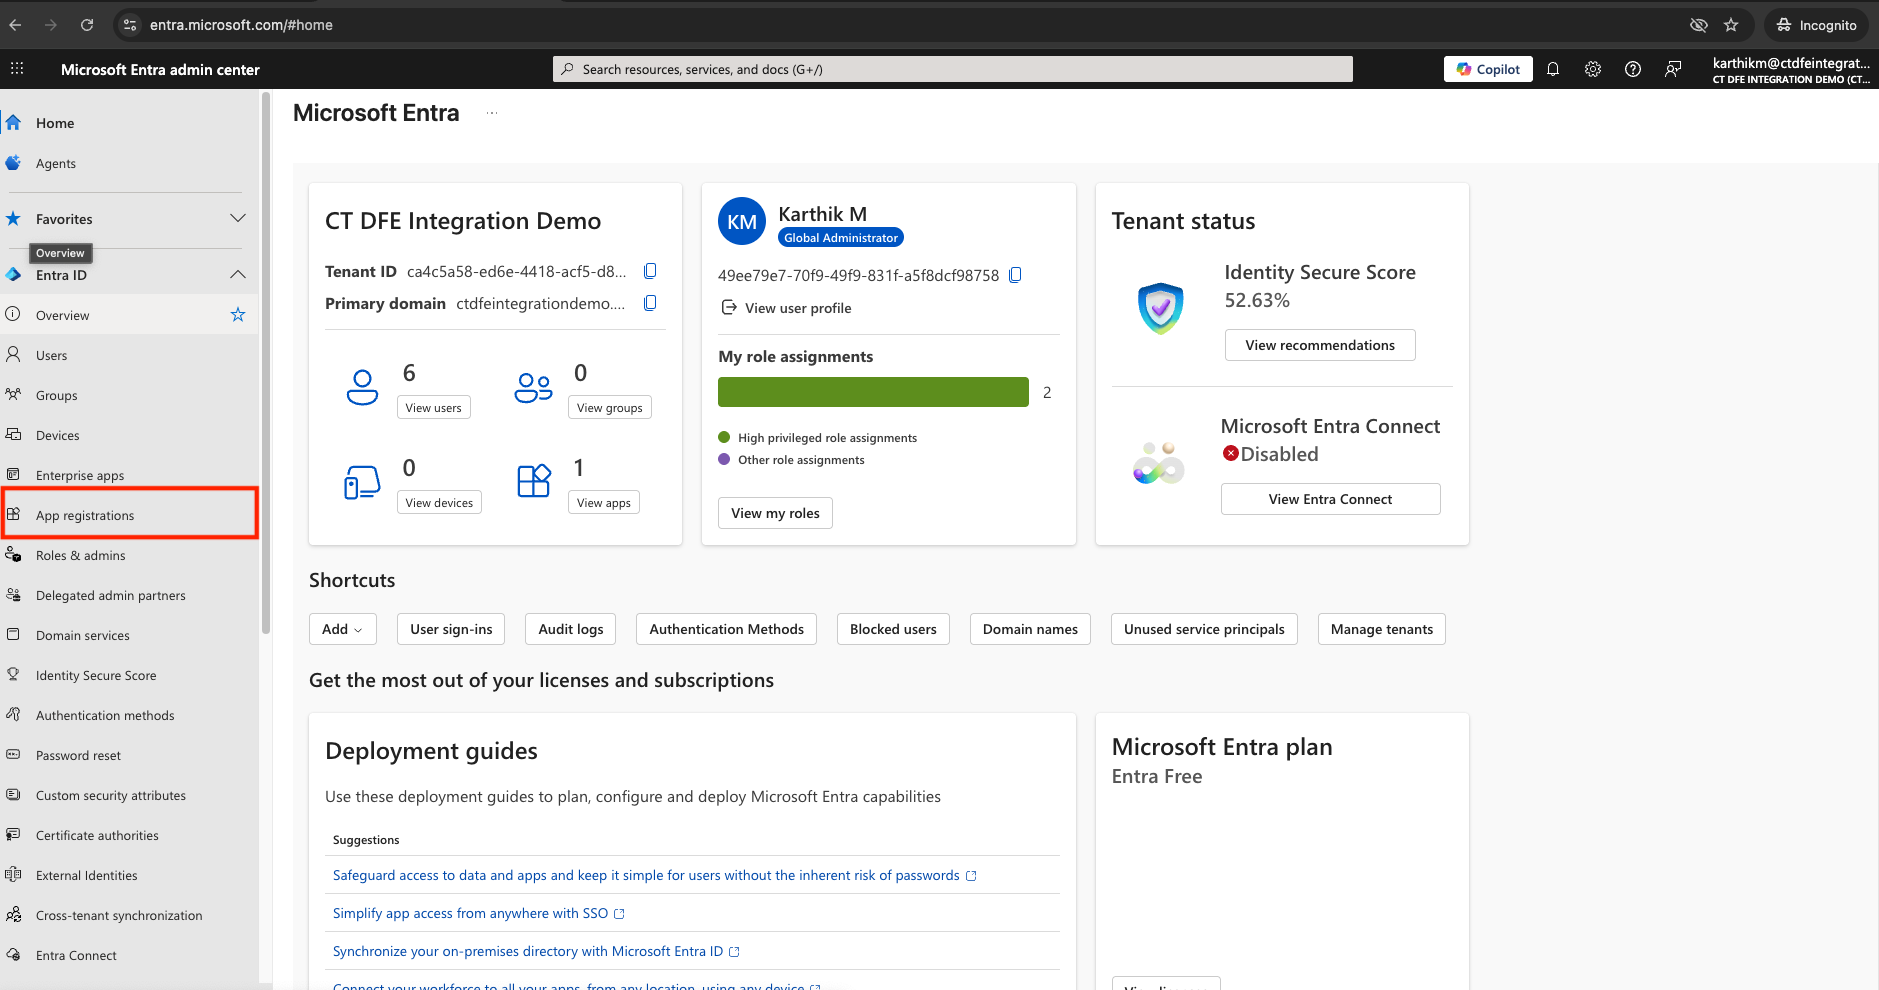Toggle favorite star for Overview
The image size is (1879, 990).
[238, 315]
